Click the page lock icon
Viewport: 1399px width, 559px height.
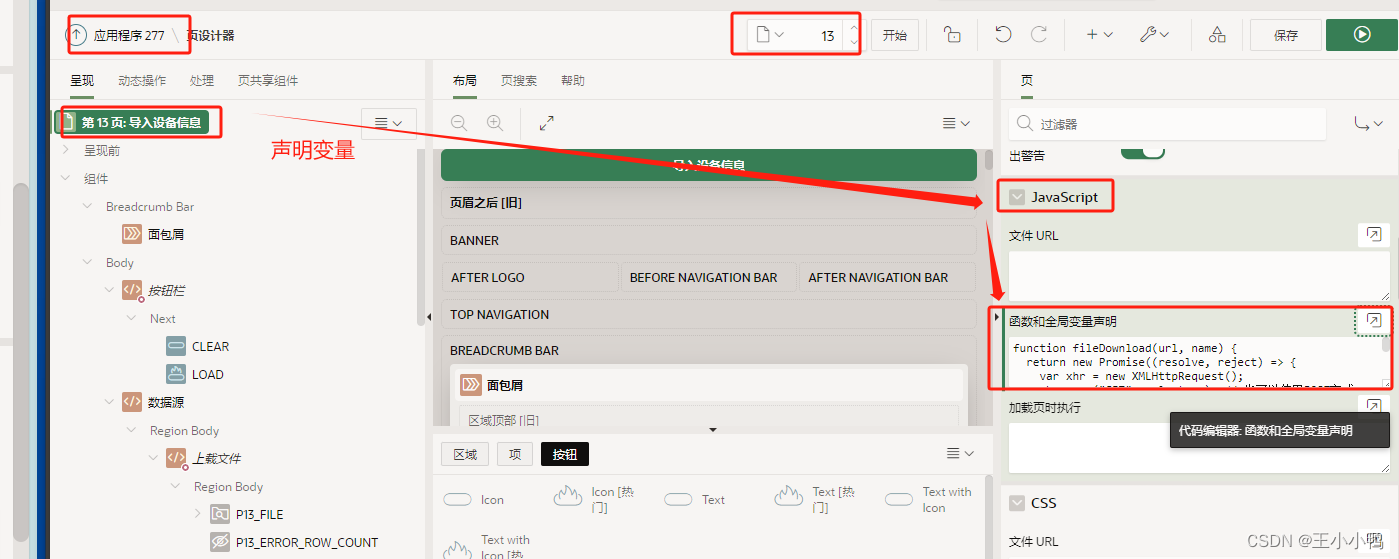(x=952, y=35)
